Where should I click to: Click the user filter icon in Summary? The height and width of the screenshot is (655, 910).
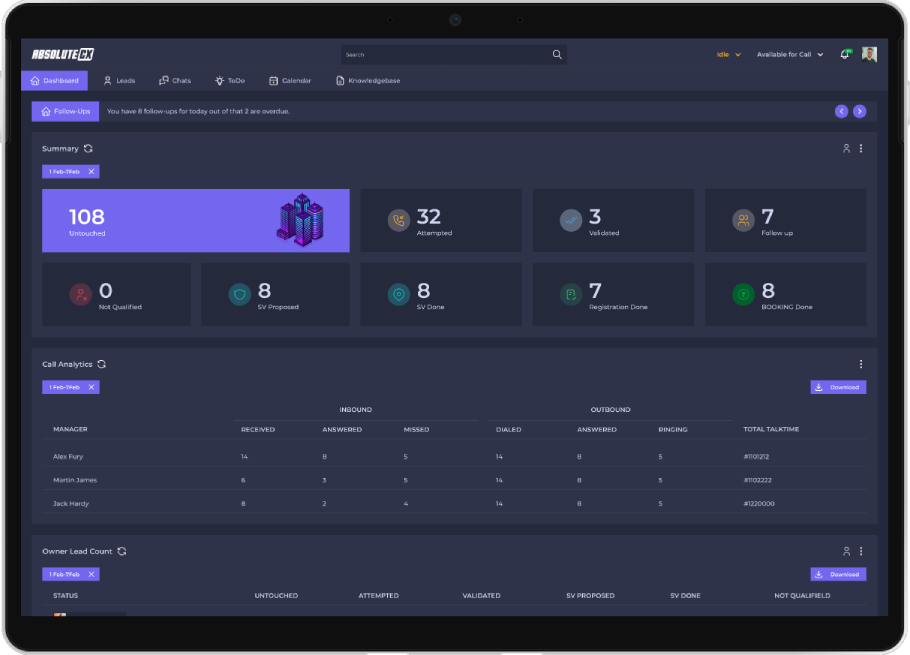click(846, 149)
